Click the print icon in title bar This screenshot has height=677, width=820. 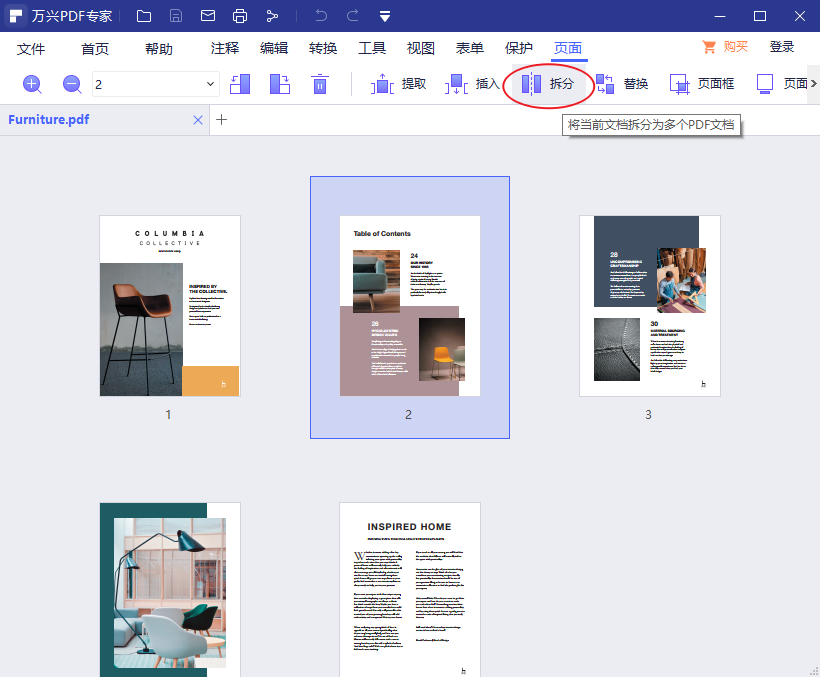(x=240, y=16)
